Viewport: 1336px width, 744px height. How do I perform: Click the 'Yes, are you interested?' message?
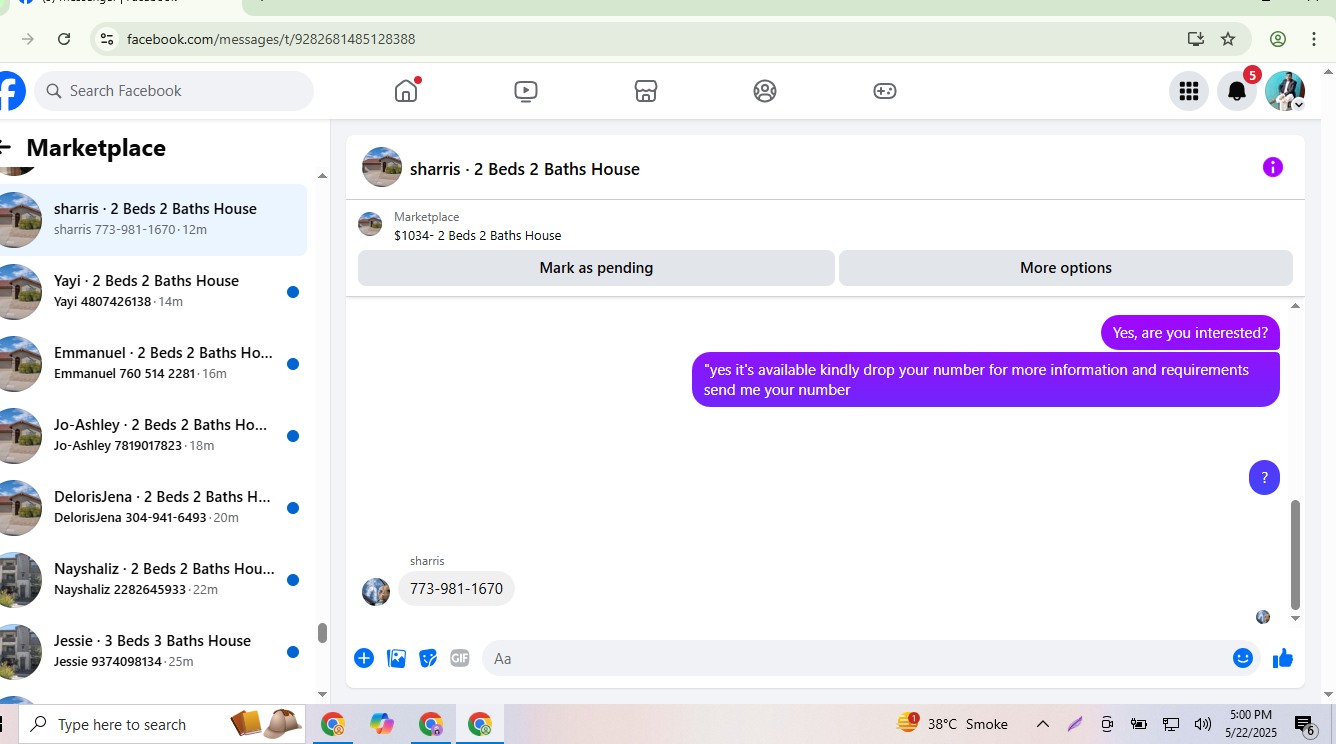pos(1190,333)
